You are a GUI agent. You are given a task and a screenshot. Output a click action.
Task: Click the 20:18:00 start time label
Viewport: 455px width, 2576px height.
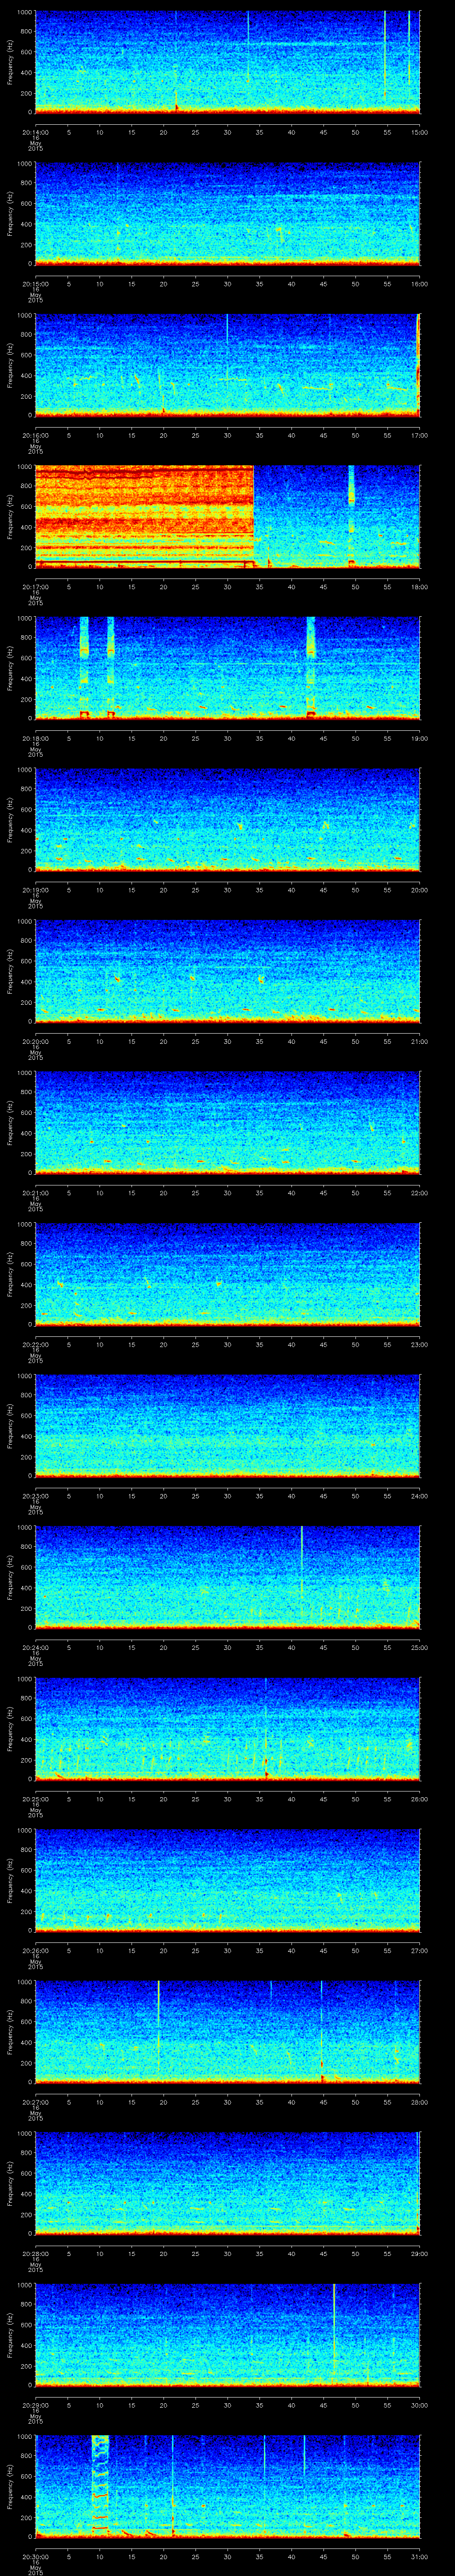click(x=35, y=738)
